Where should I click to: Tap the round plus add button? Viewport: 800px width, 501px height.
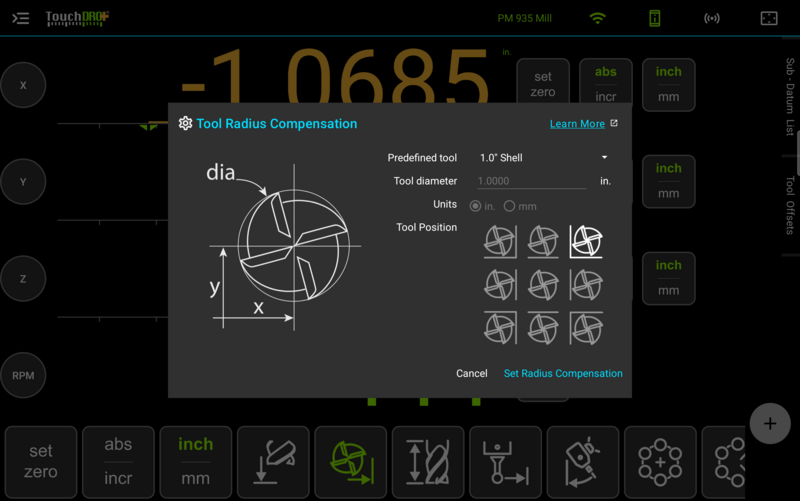tap(770, 423)
